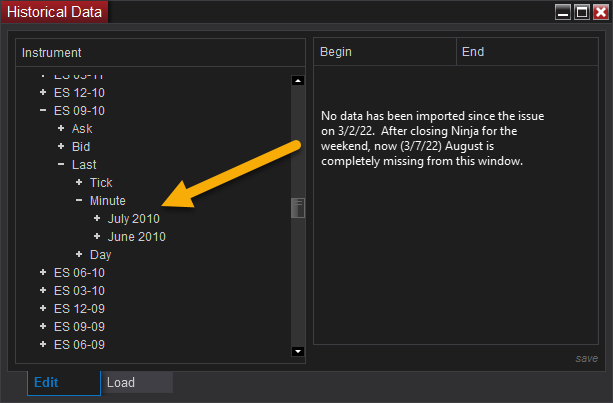Collapse the Last data type node
Image resolution: width=613 pixels, height=403 pixels.
[61, 164]
